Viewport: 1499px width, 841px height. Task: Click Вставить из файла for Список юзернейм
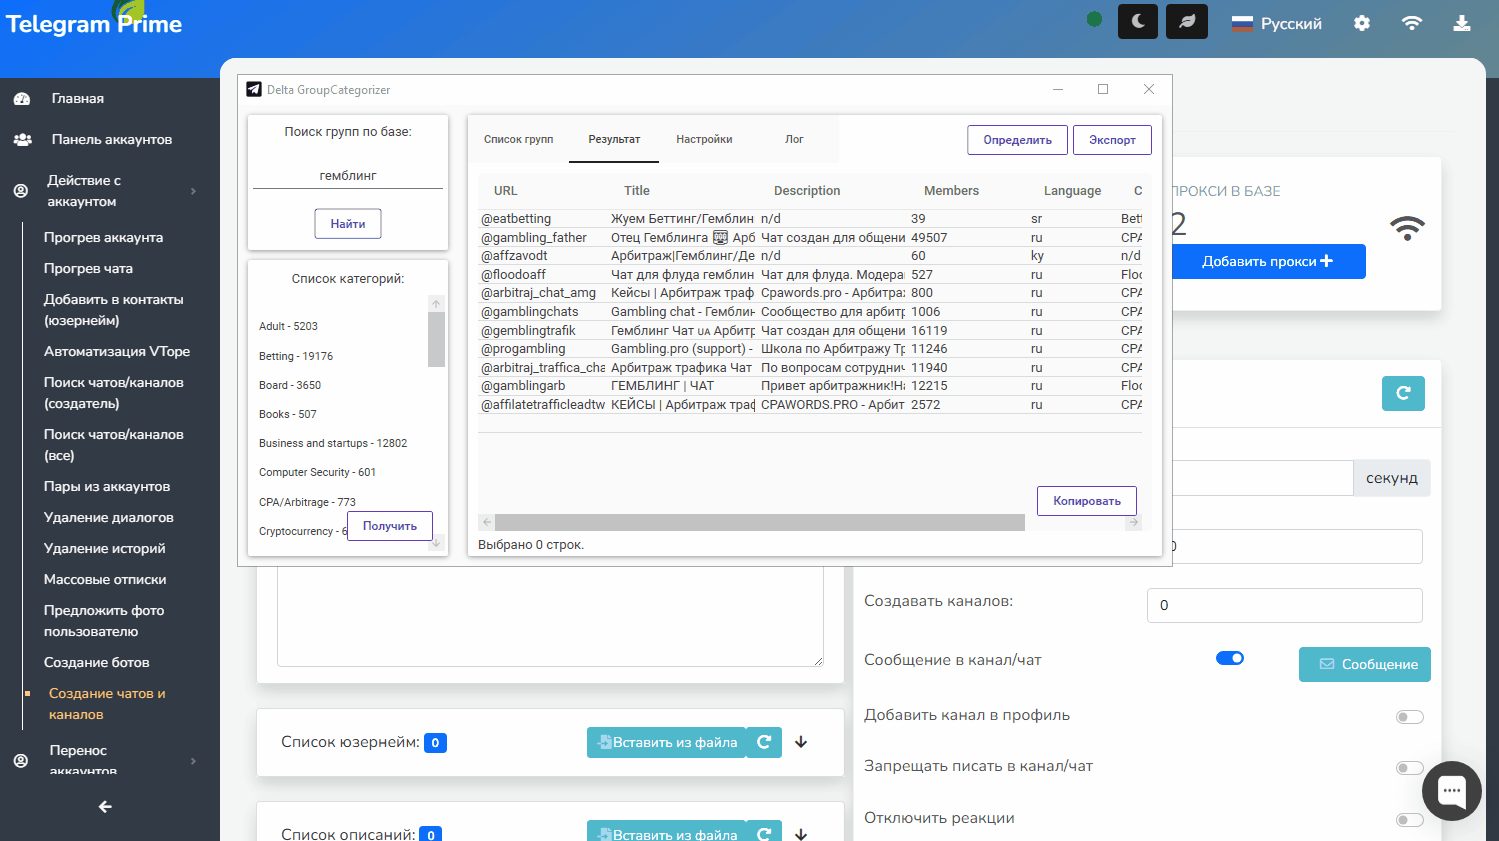pyautogui.click(x=667, y=742)
